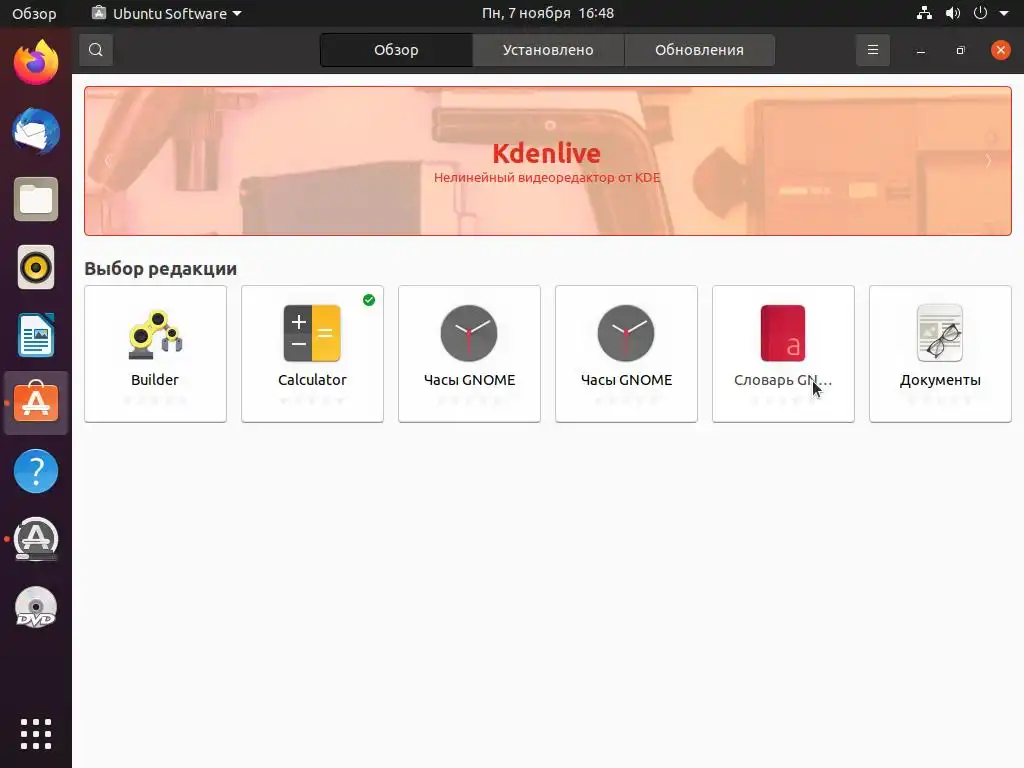
Task: Open the Ubuntu Software app menu dropdown
Action: click(x=167, y=13)
